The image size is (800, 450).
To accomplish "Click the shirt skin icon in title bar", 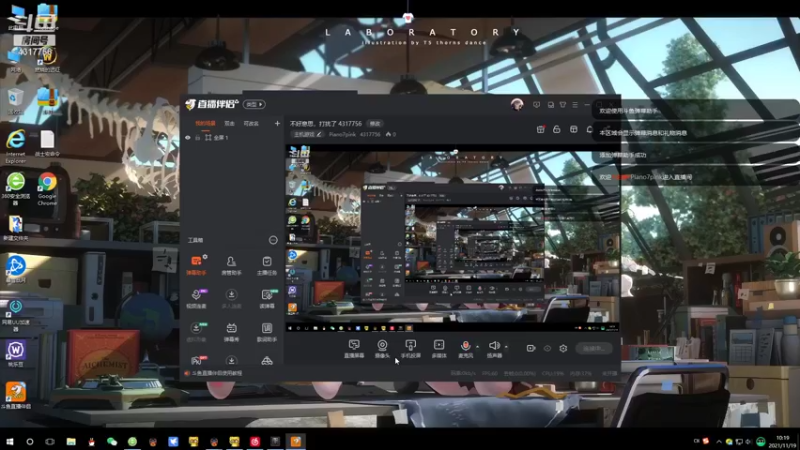I will click(x=563, y=105).
